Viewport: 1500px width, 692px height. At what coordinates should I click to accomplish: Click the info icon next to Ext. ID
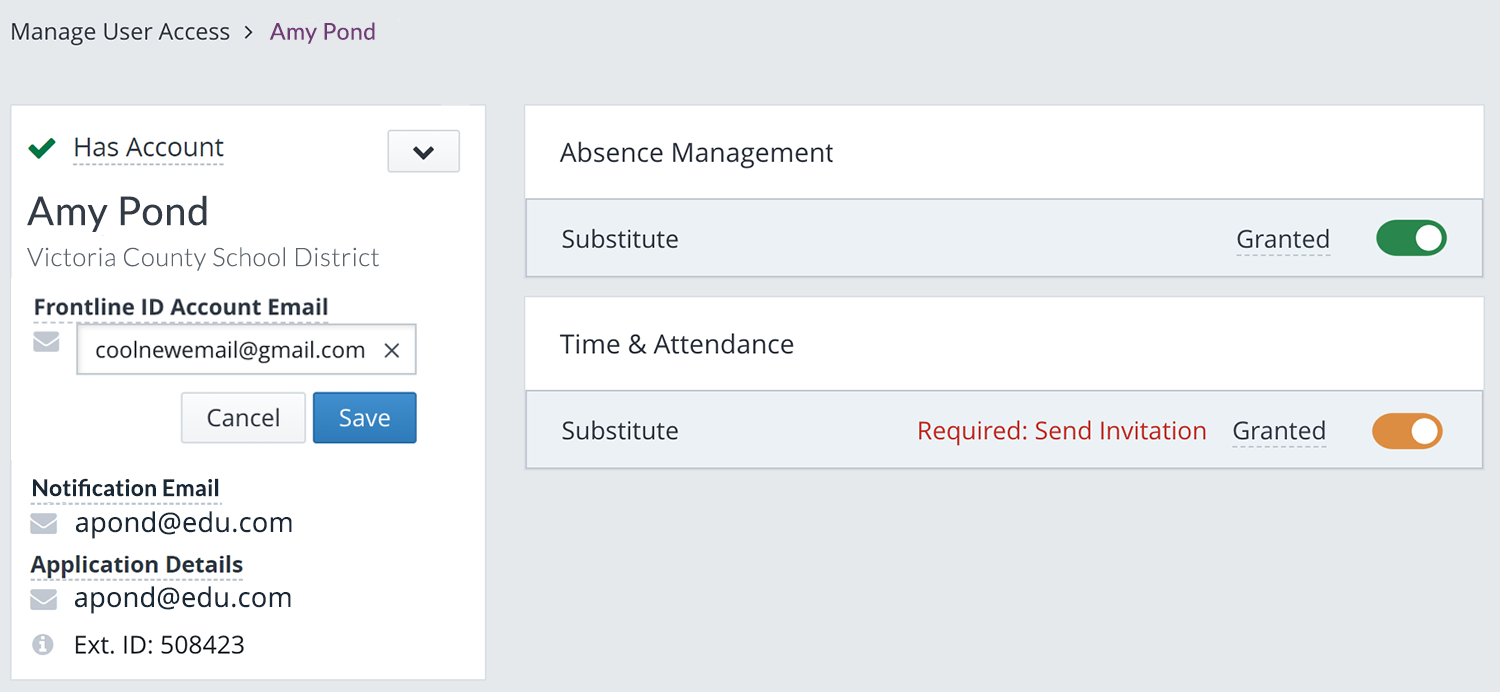click(43, 645)
